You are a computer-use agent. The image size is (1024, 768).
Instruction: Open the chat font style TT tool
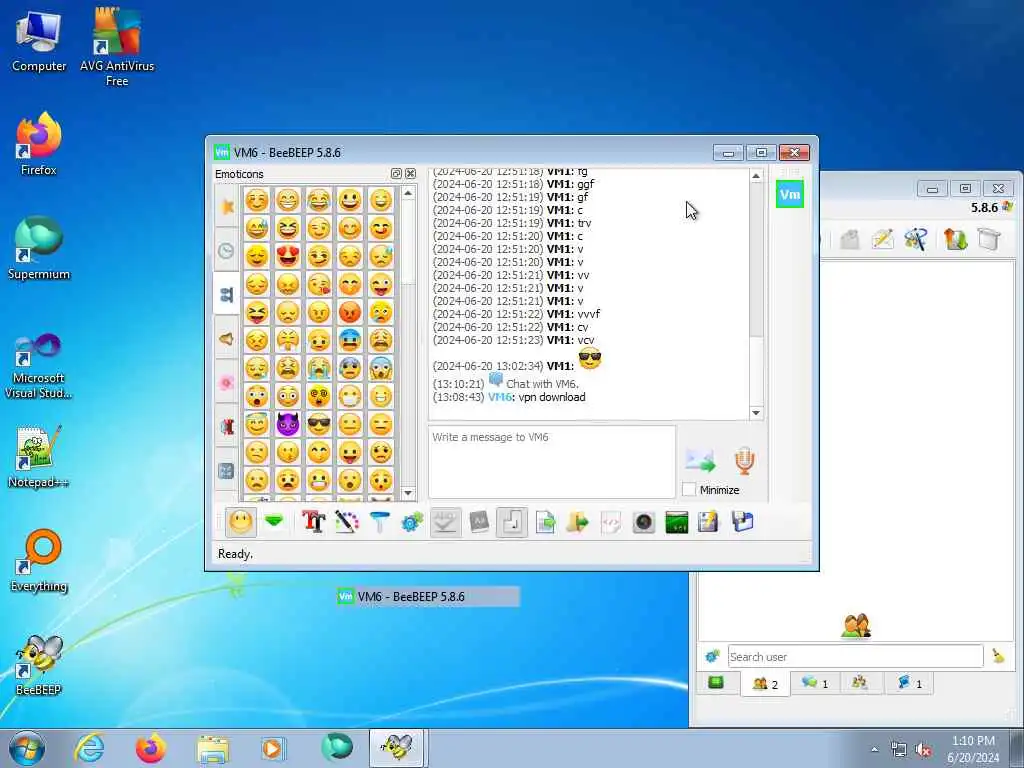tap(313, 522)
